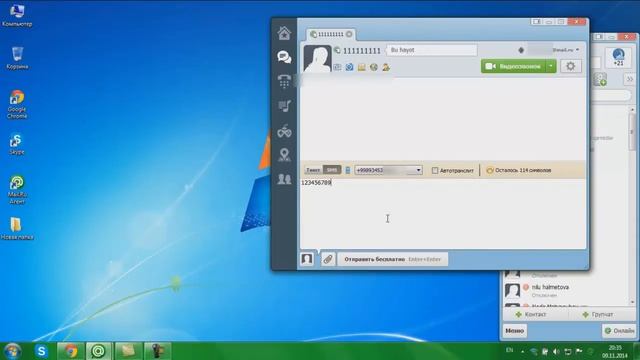Screen dimensions: 640x360
Task: Open the games controller icon in sidebar
Action: click(x=284, y=131)
